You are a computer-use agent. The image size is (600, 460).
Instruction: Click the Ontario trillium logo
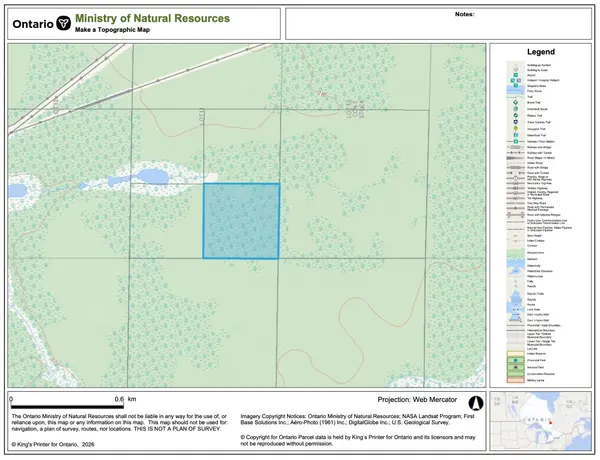pos(64,22)
